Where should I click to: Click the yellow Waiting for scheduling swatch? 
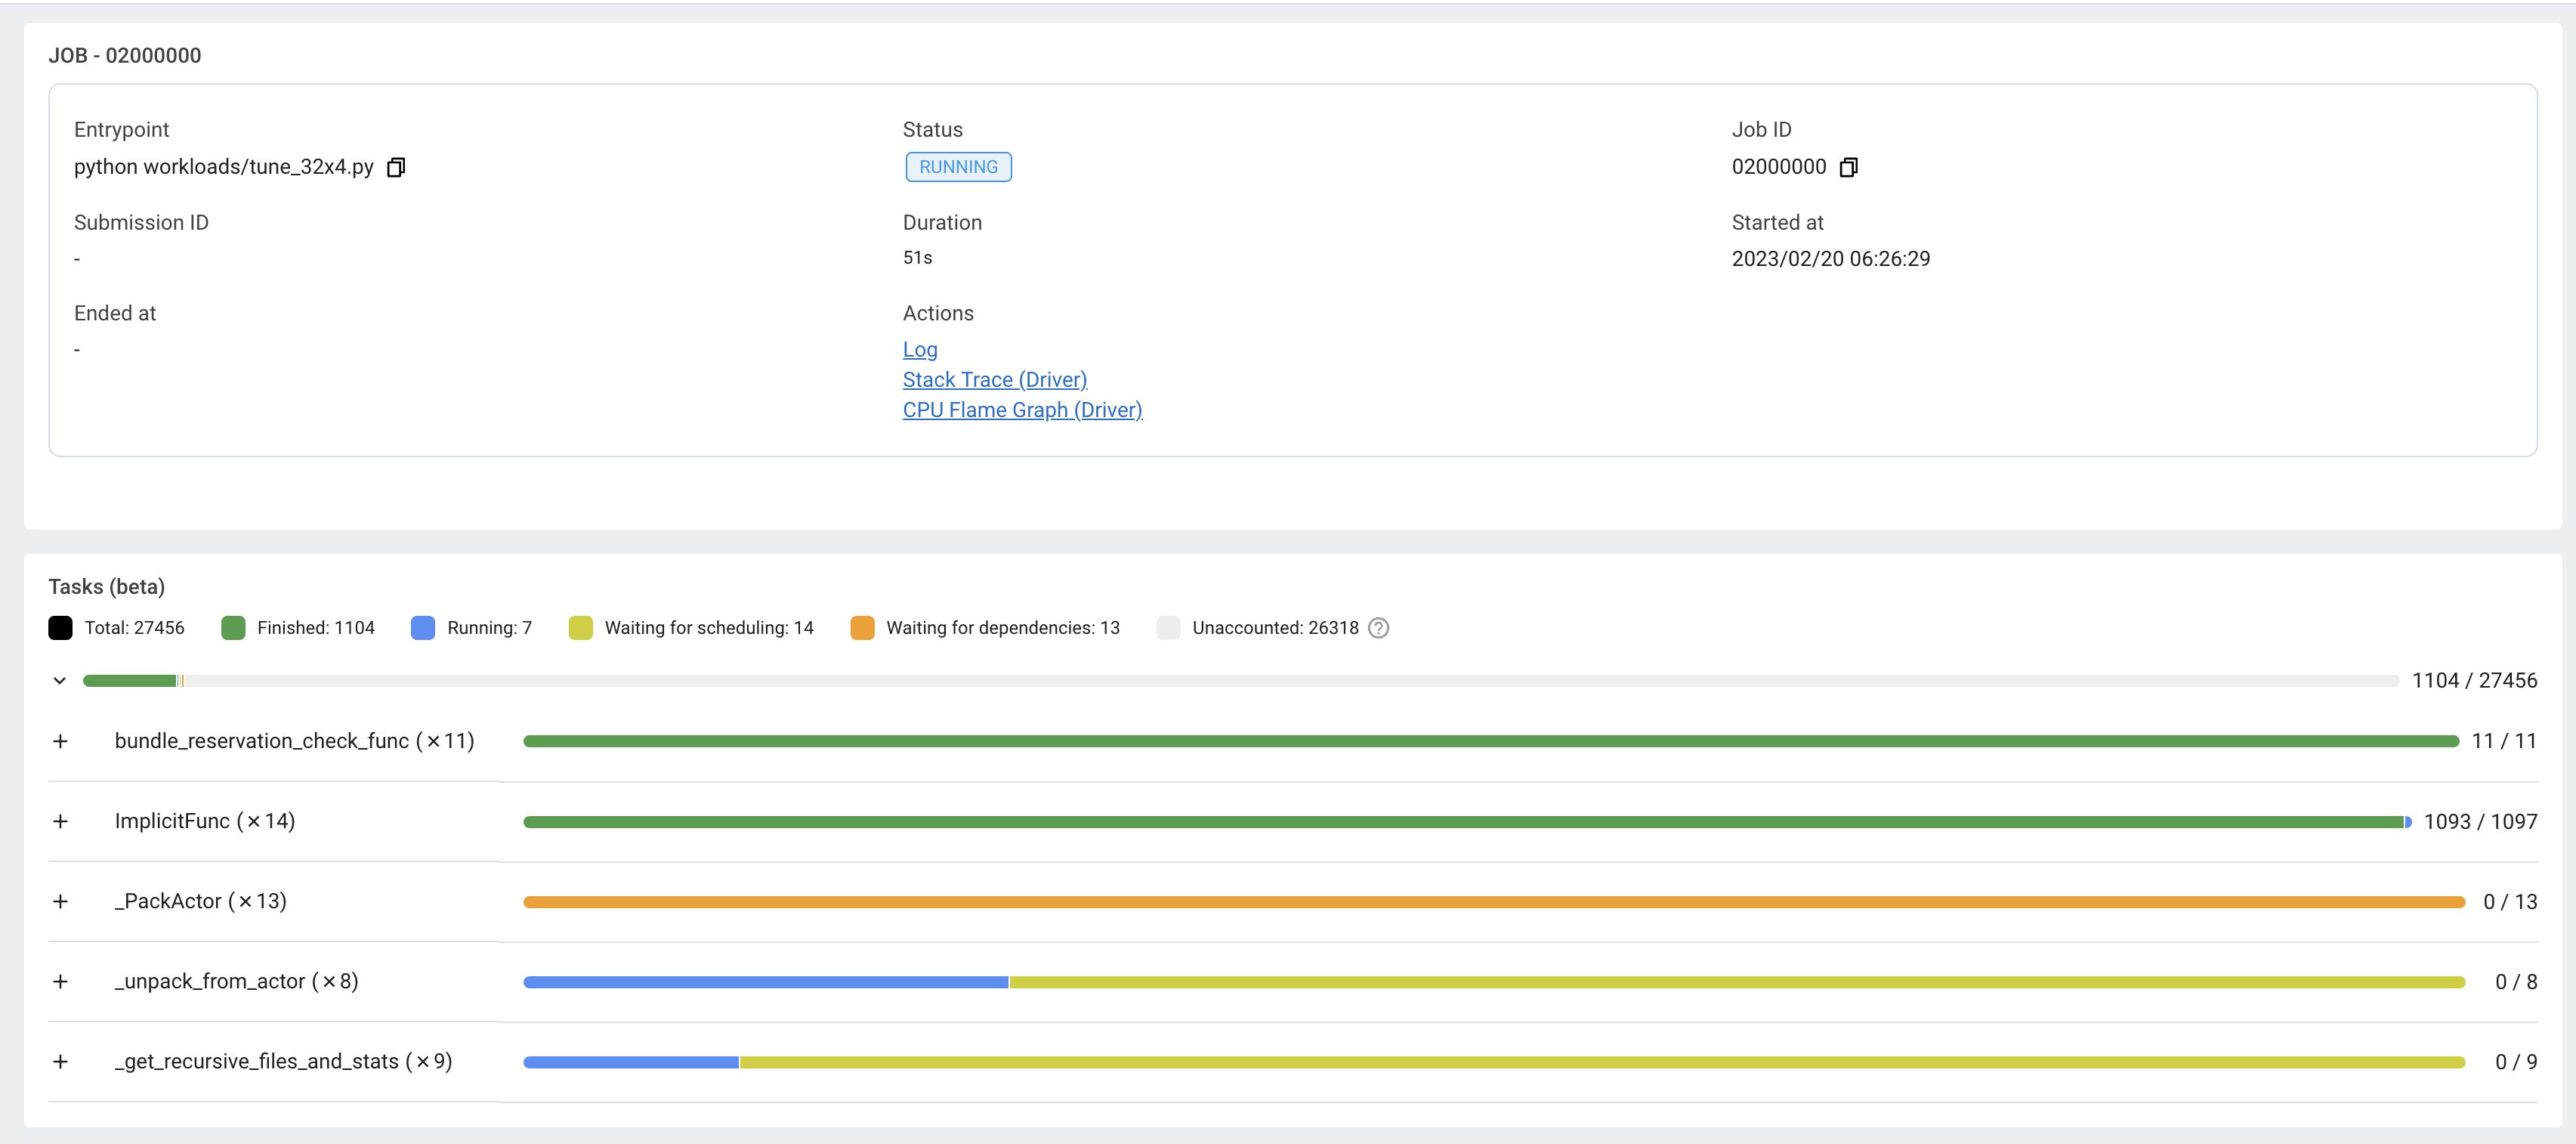coord(580,628)
